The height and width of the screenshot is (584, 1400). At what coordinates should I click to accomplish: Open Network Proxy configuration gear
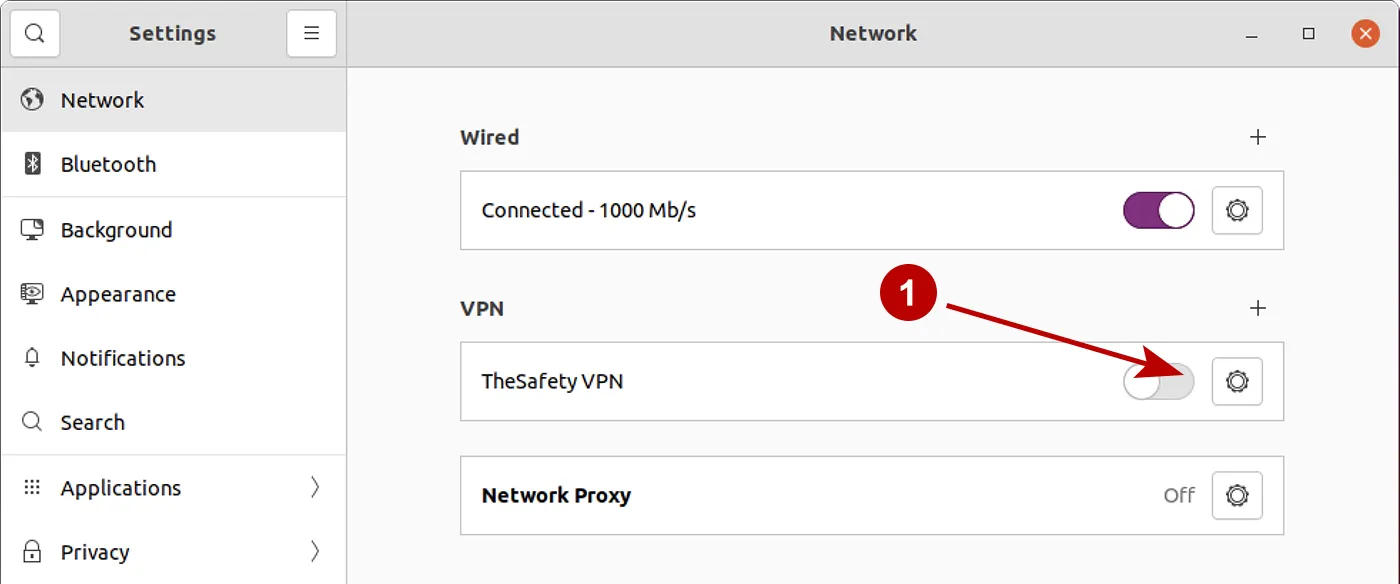pos(1237,495)
